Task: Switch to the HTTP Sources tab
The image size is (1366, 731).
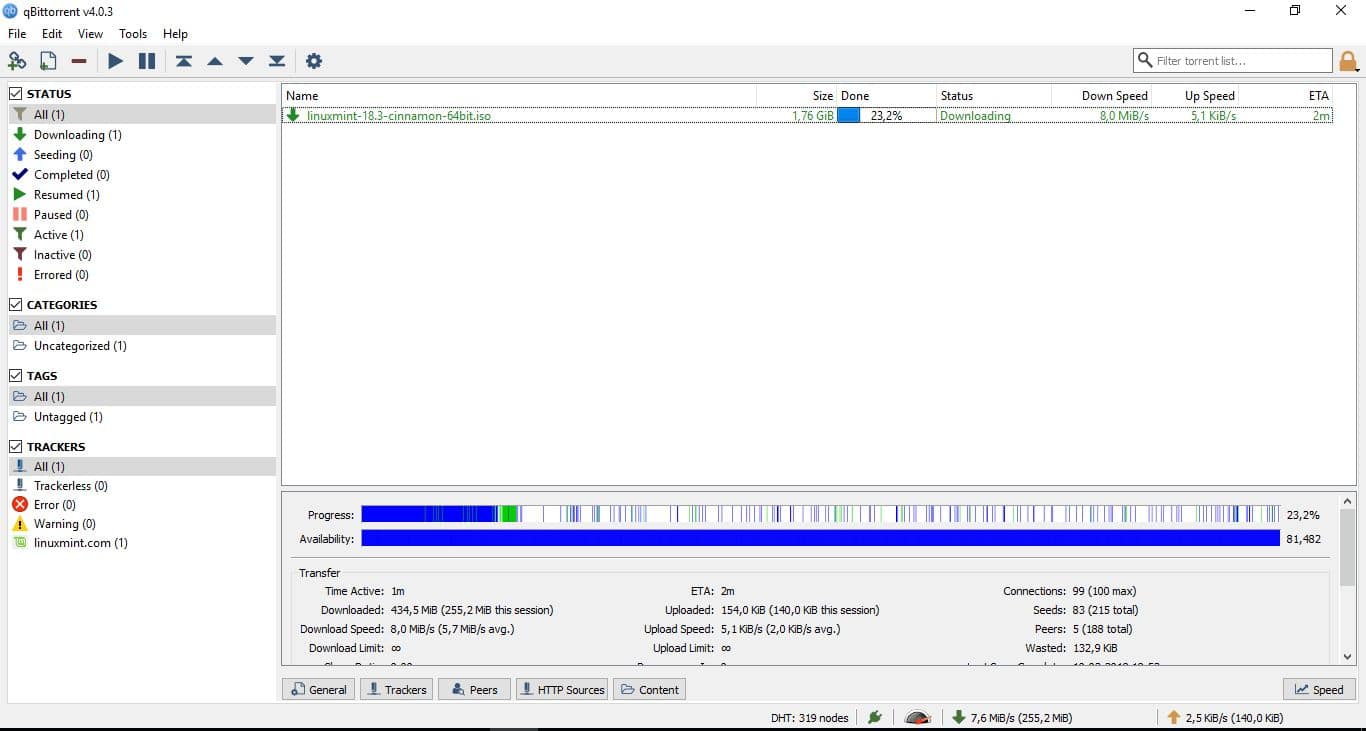Action: 562,689
